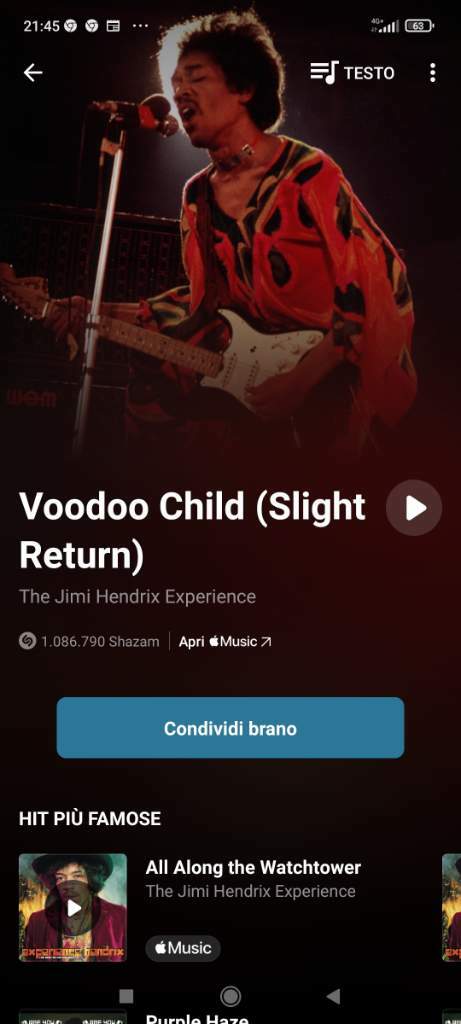Screen dimensions: 461x1024
Task: Go back with the arrow icon
Action: (33, 72)
